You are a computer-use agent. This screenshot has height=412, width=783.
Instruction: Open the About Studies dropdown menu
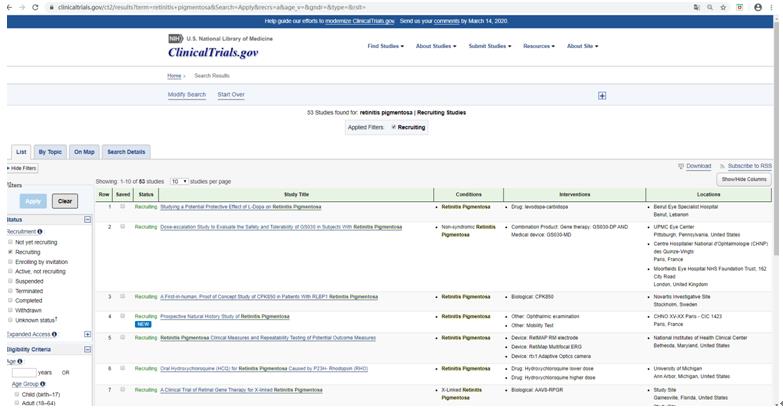click(x=436, y=46)
